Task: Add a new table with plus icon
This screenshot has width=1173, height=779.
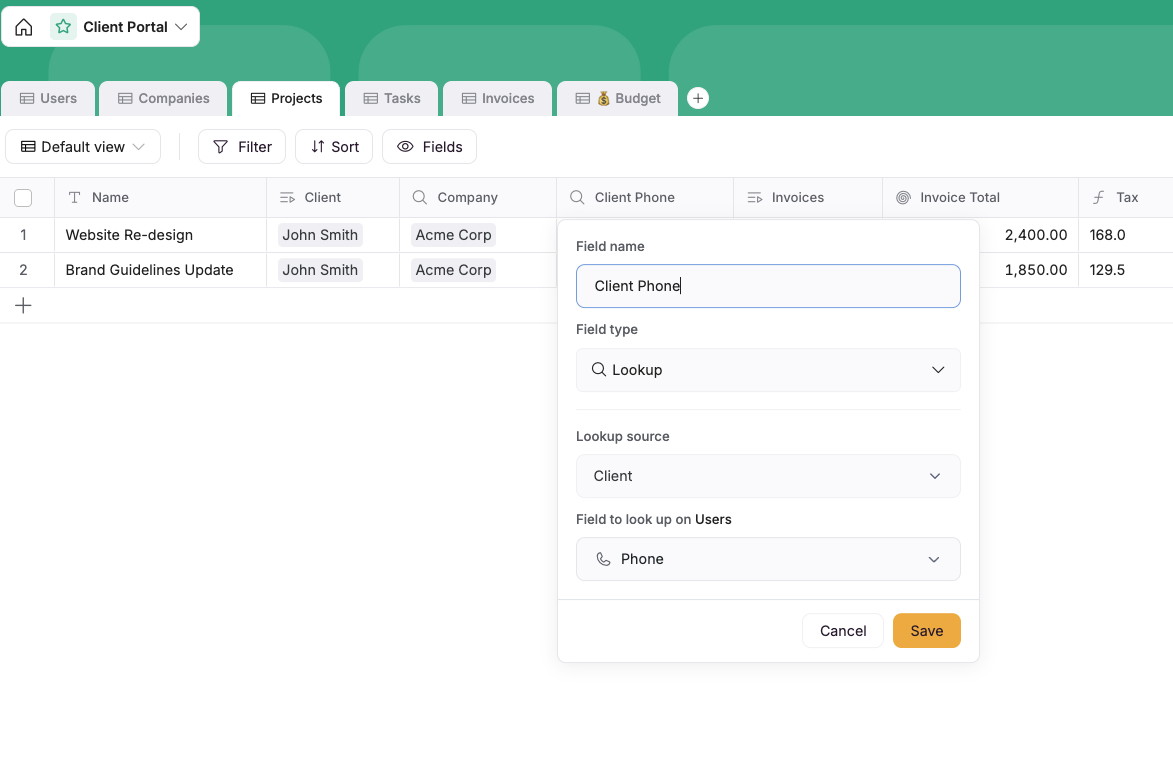Action: click(x=698, y=98)
